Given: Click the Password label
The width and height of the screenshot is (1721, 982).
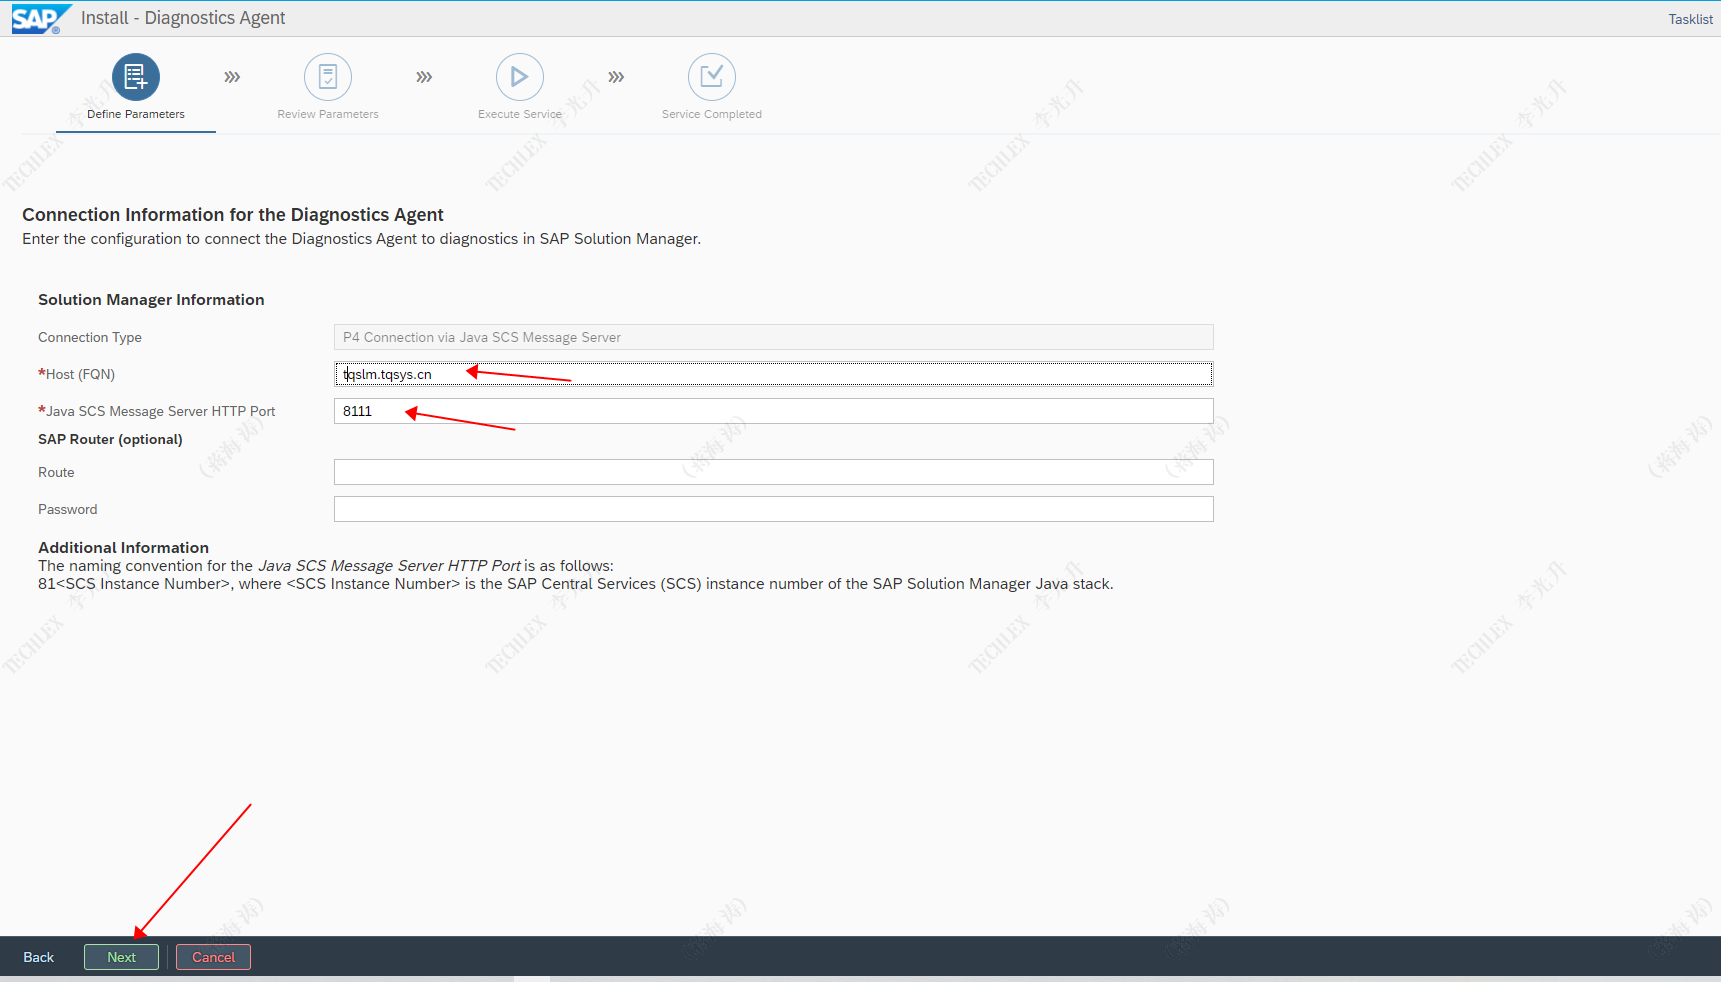Looking at the screenshot, I should [x=68, y=509].
